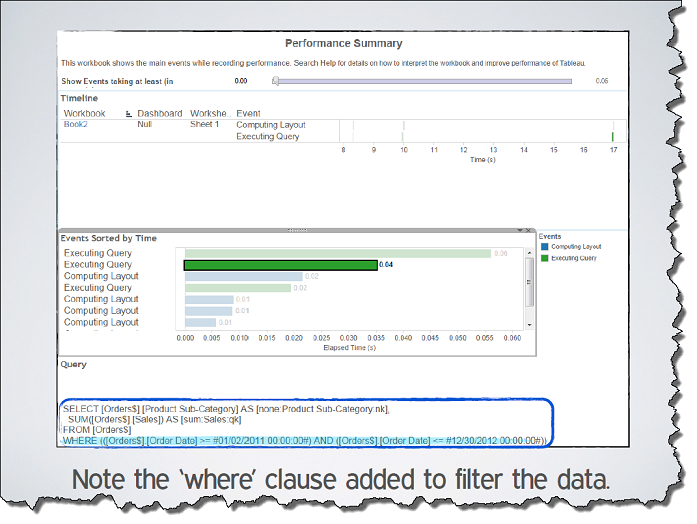This screenshot has width=697, height=524.
Task: Click the Computing Layout blue legend swatch
Action: pyautogui.click(x=544, y=246)
